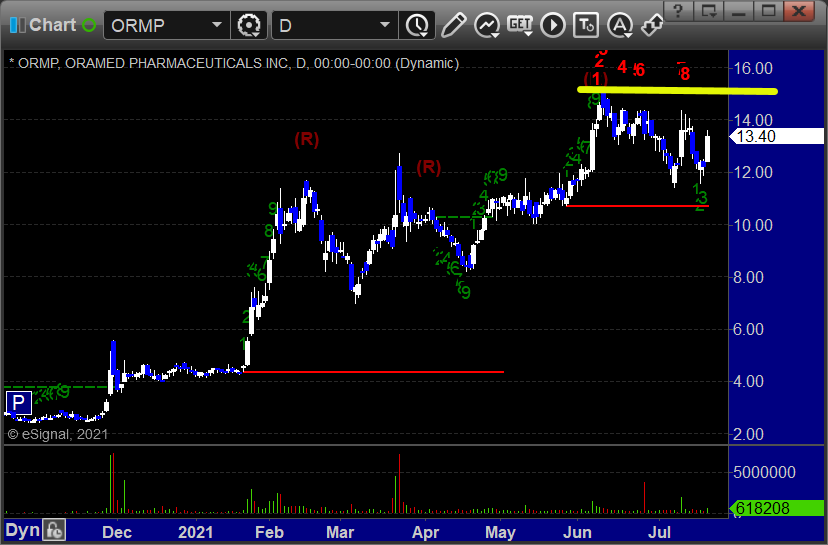This screenshot has height=545, width=828.
Task: Click the (R) marker above February peak
Action: [307, 139]
